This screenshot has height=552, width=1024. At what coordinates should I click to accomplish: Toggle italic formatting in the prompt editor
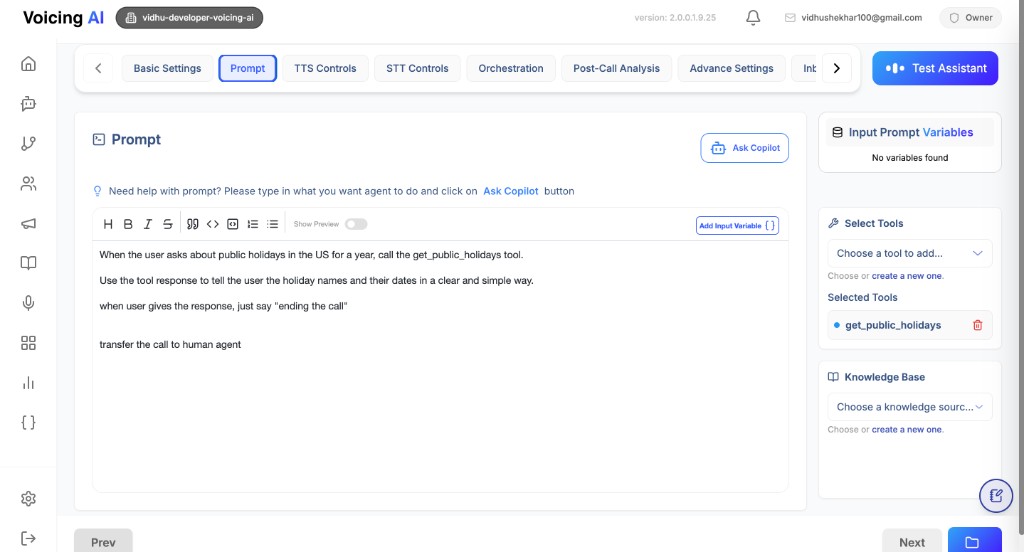pos(148,224)
